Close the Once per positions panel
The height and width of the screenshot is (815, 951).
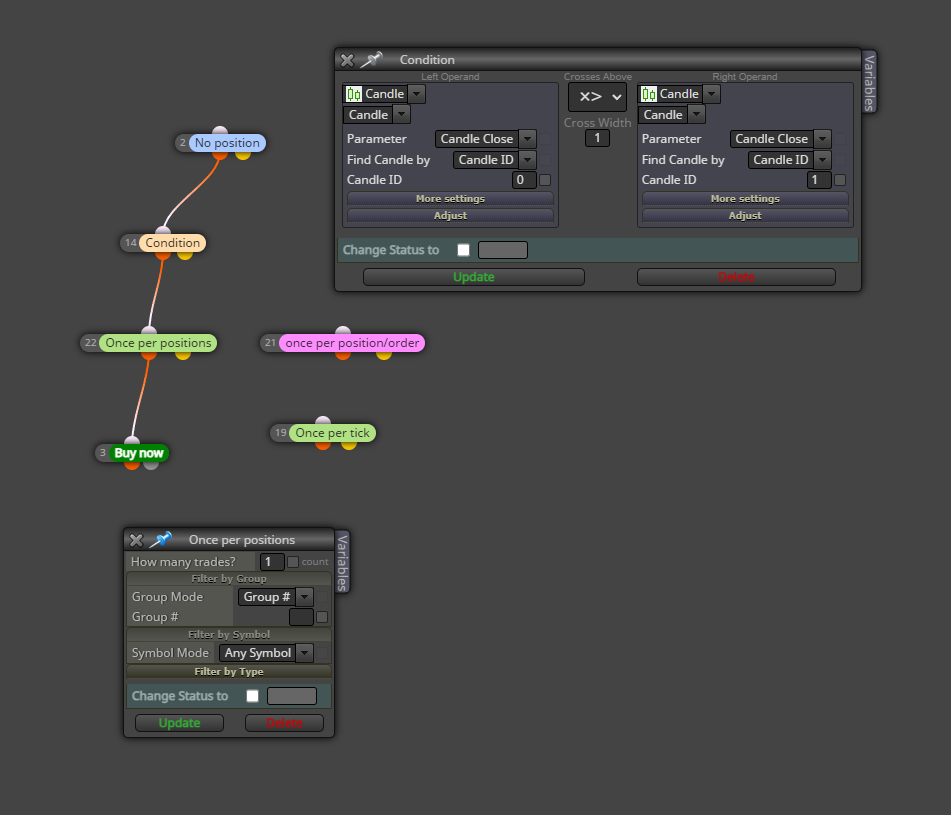coord(136,540)
